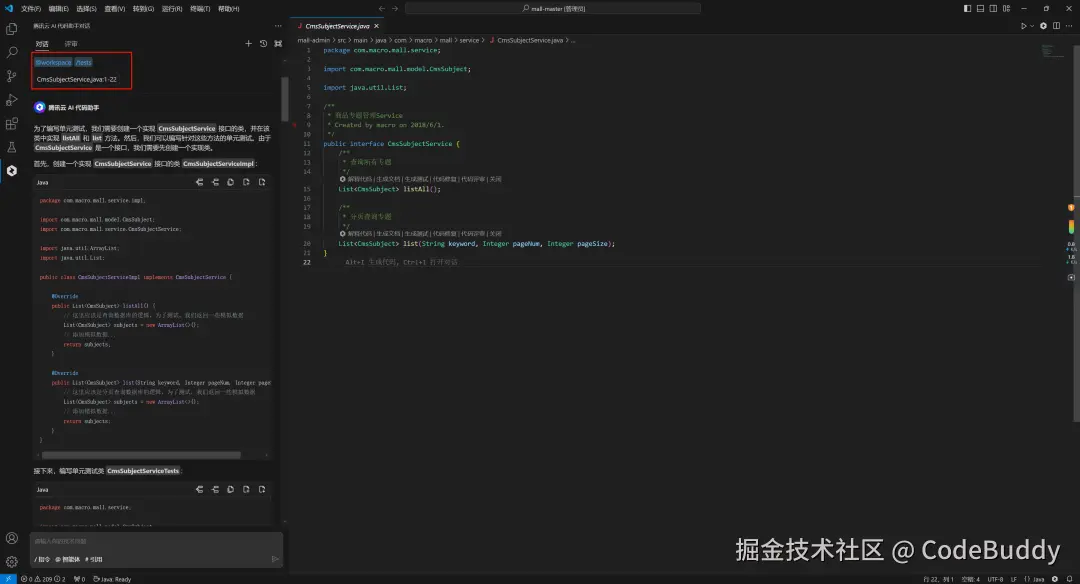Copy code from the first Java code block

(x=230, y=182)
